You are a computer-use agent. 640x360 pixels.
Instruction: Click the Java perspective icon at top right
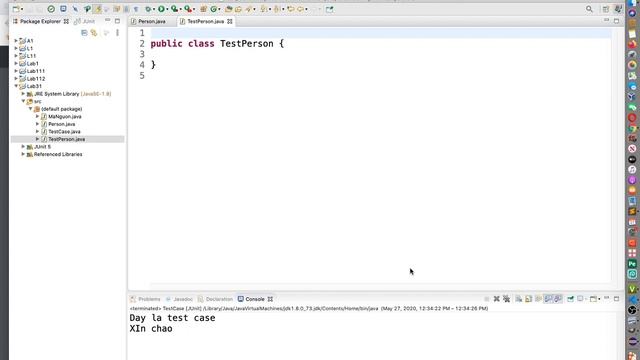click(x=618, y=9)
